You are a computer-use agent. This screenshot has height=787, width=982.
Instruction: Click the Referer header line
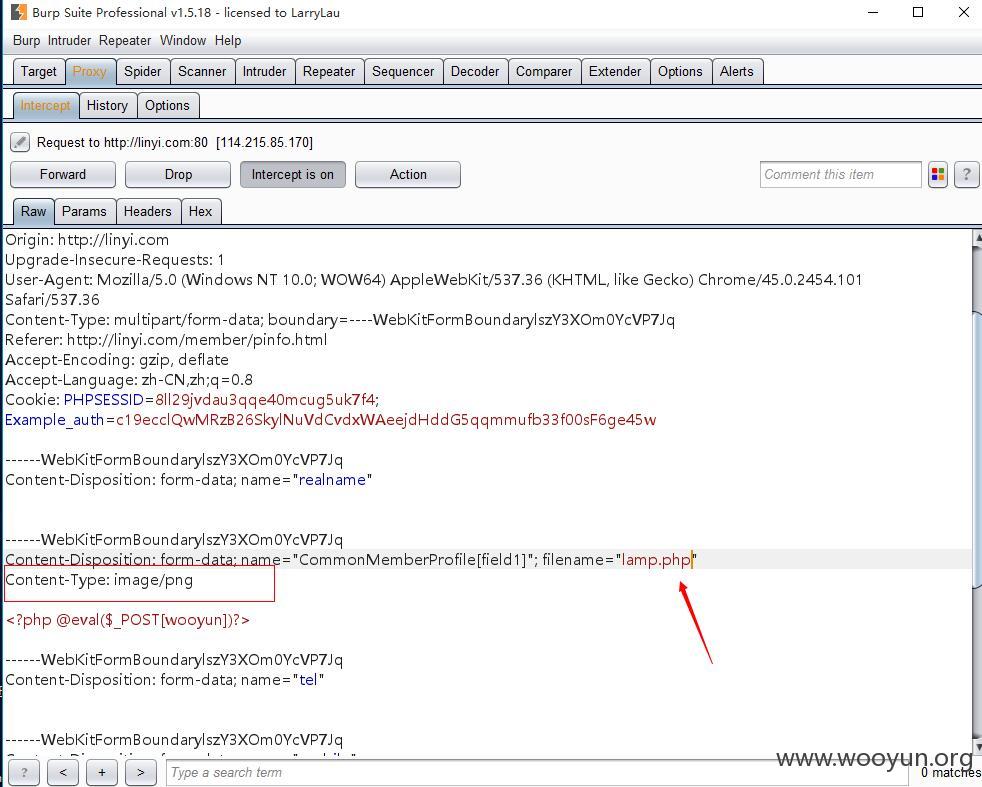point(166,339)
